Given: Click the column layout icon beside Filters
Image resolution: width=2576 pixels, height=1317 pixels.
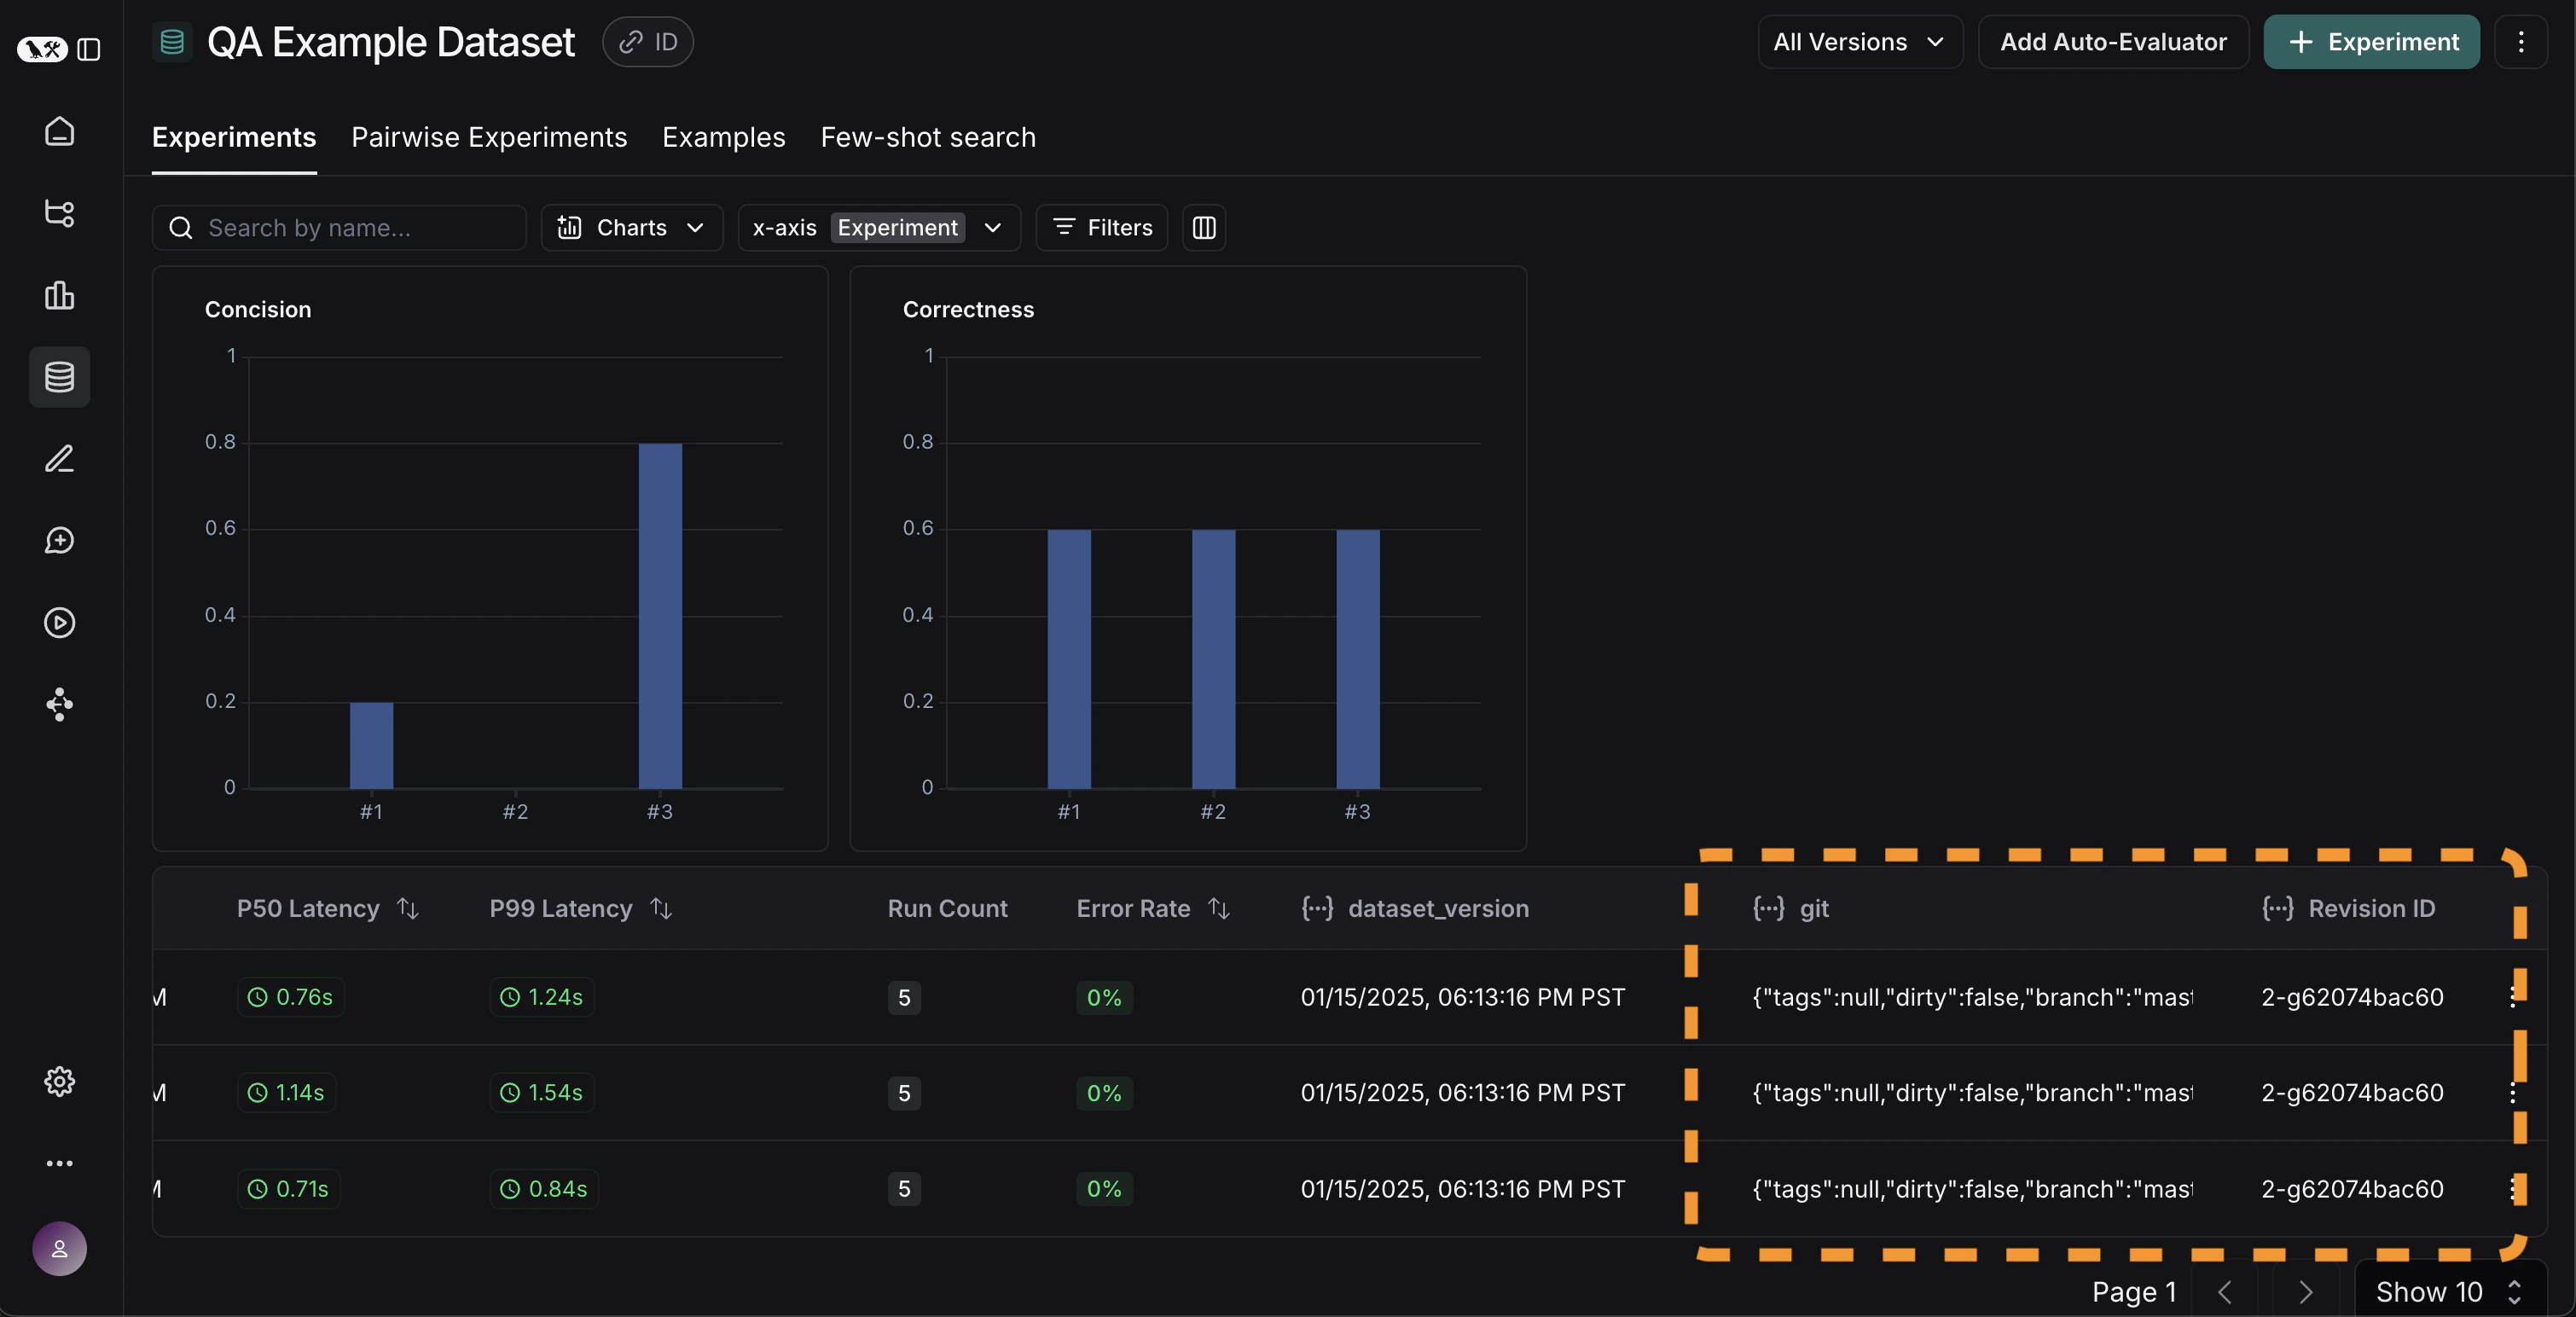Looking at the screenshot, I should point(1203,228).
